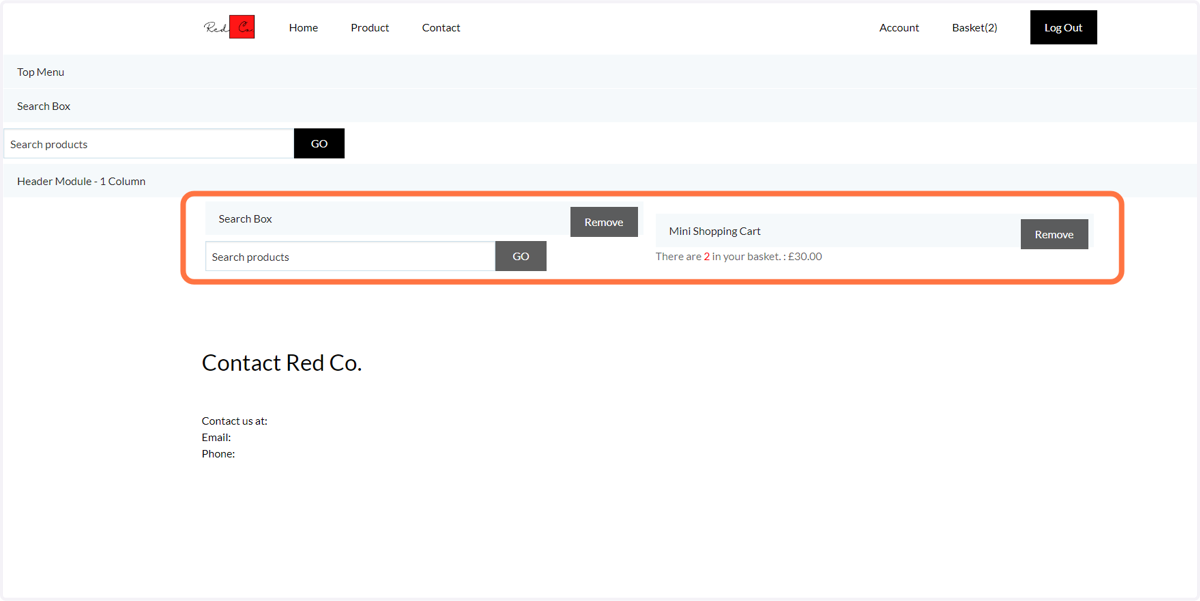
Task: Remove the Search Box module
Action: 604,222
